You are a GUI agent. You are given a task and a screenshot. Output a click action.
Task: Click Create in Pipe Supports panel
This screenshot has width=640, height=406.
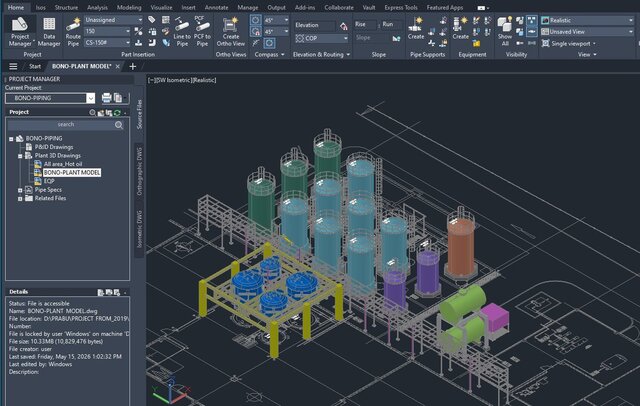pos(416,29)
